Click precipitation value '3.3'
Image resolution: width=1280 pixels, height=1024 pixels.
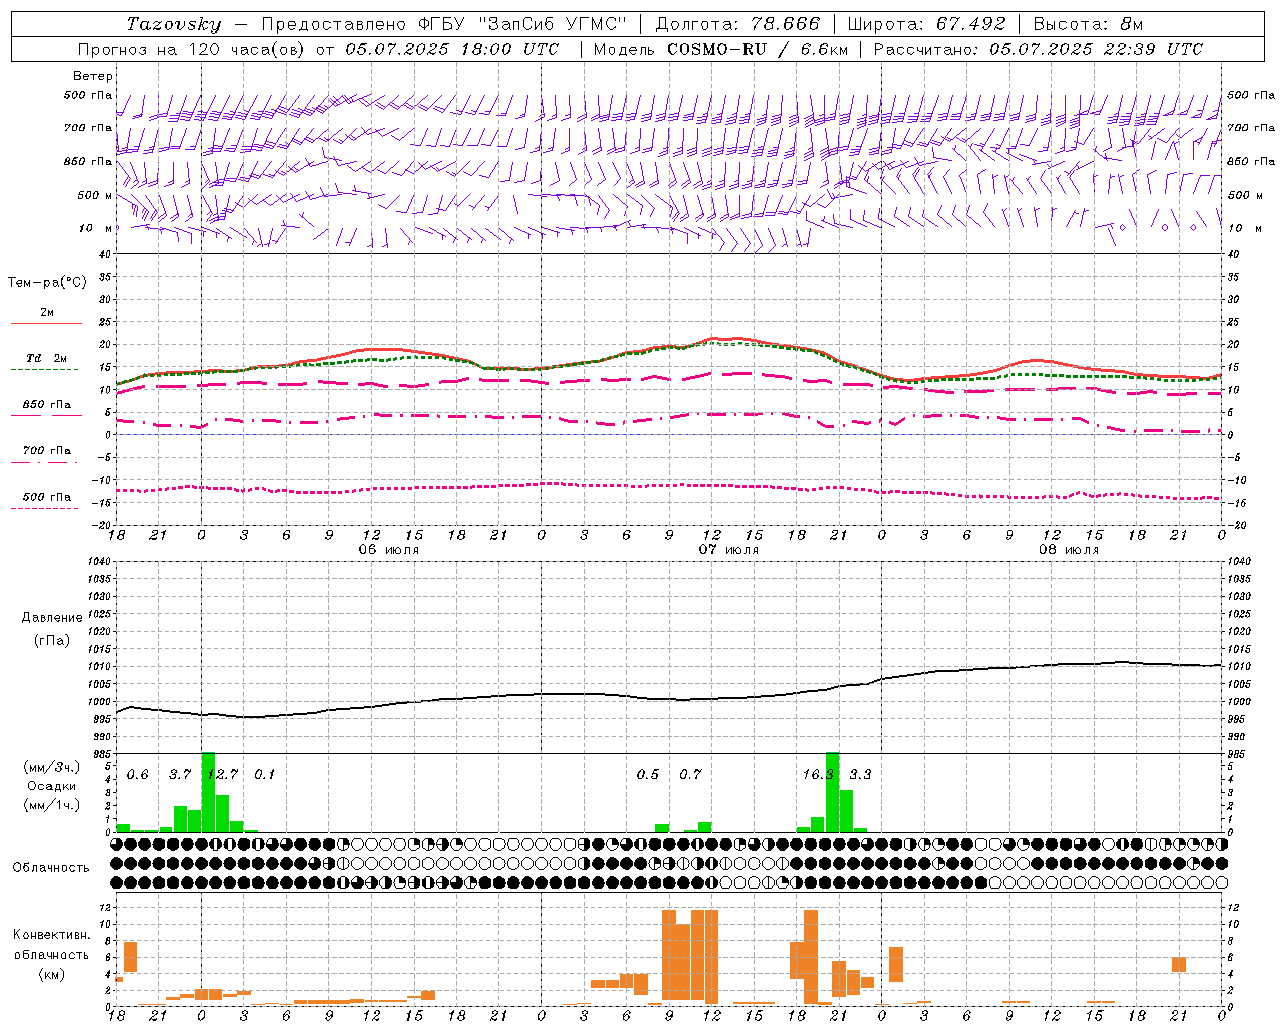860,775
